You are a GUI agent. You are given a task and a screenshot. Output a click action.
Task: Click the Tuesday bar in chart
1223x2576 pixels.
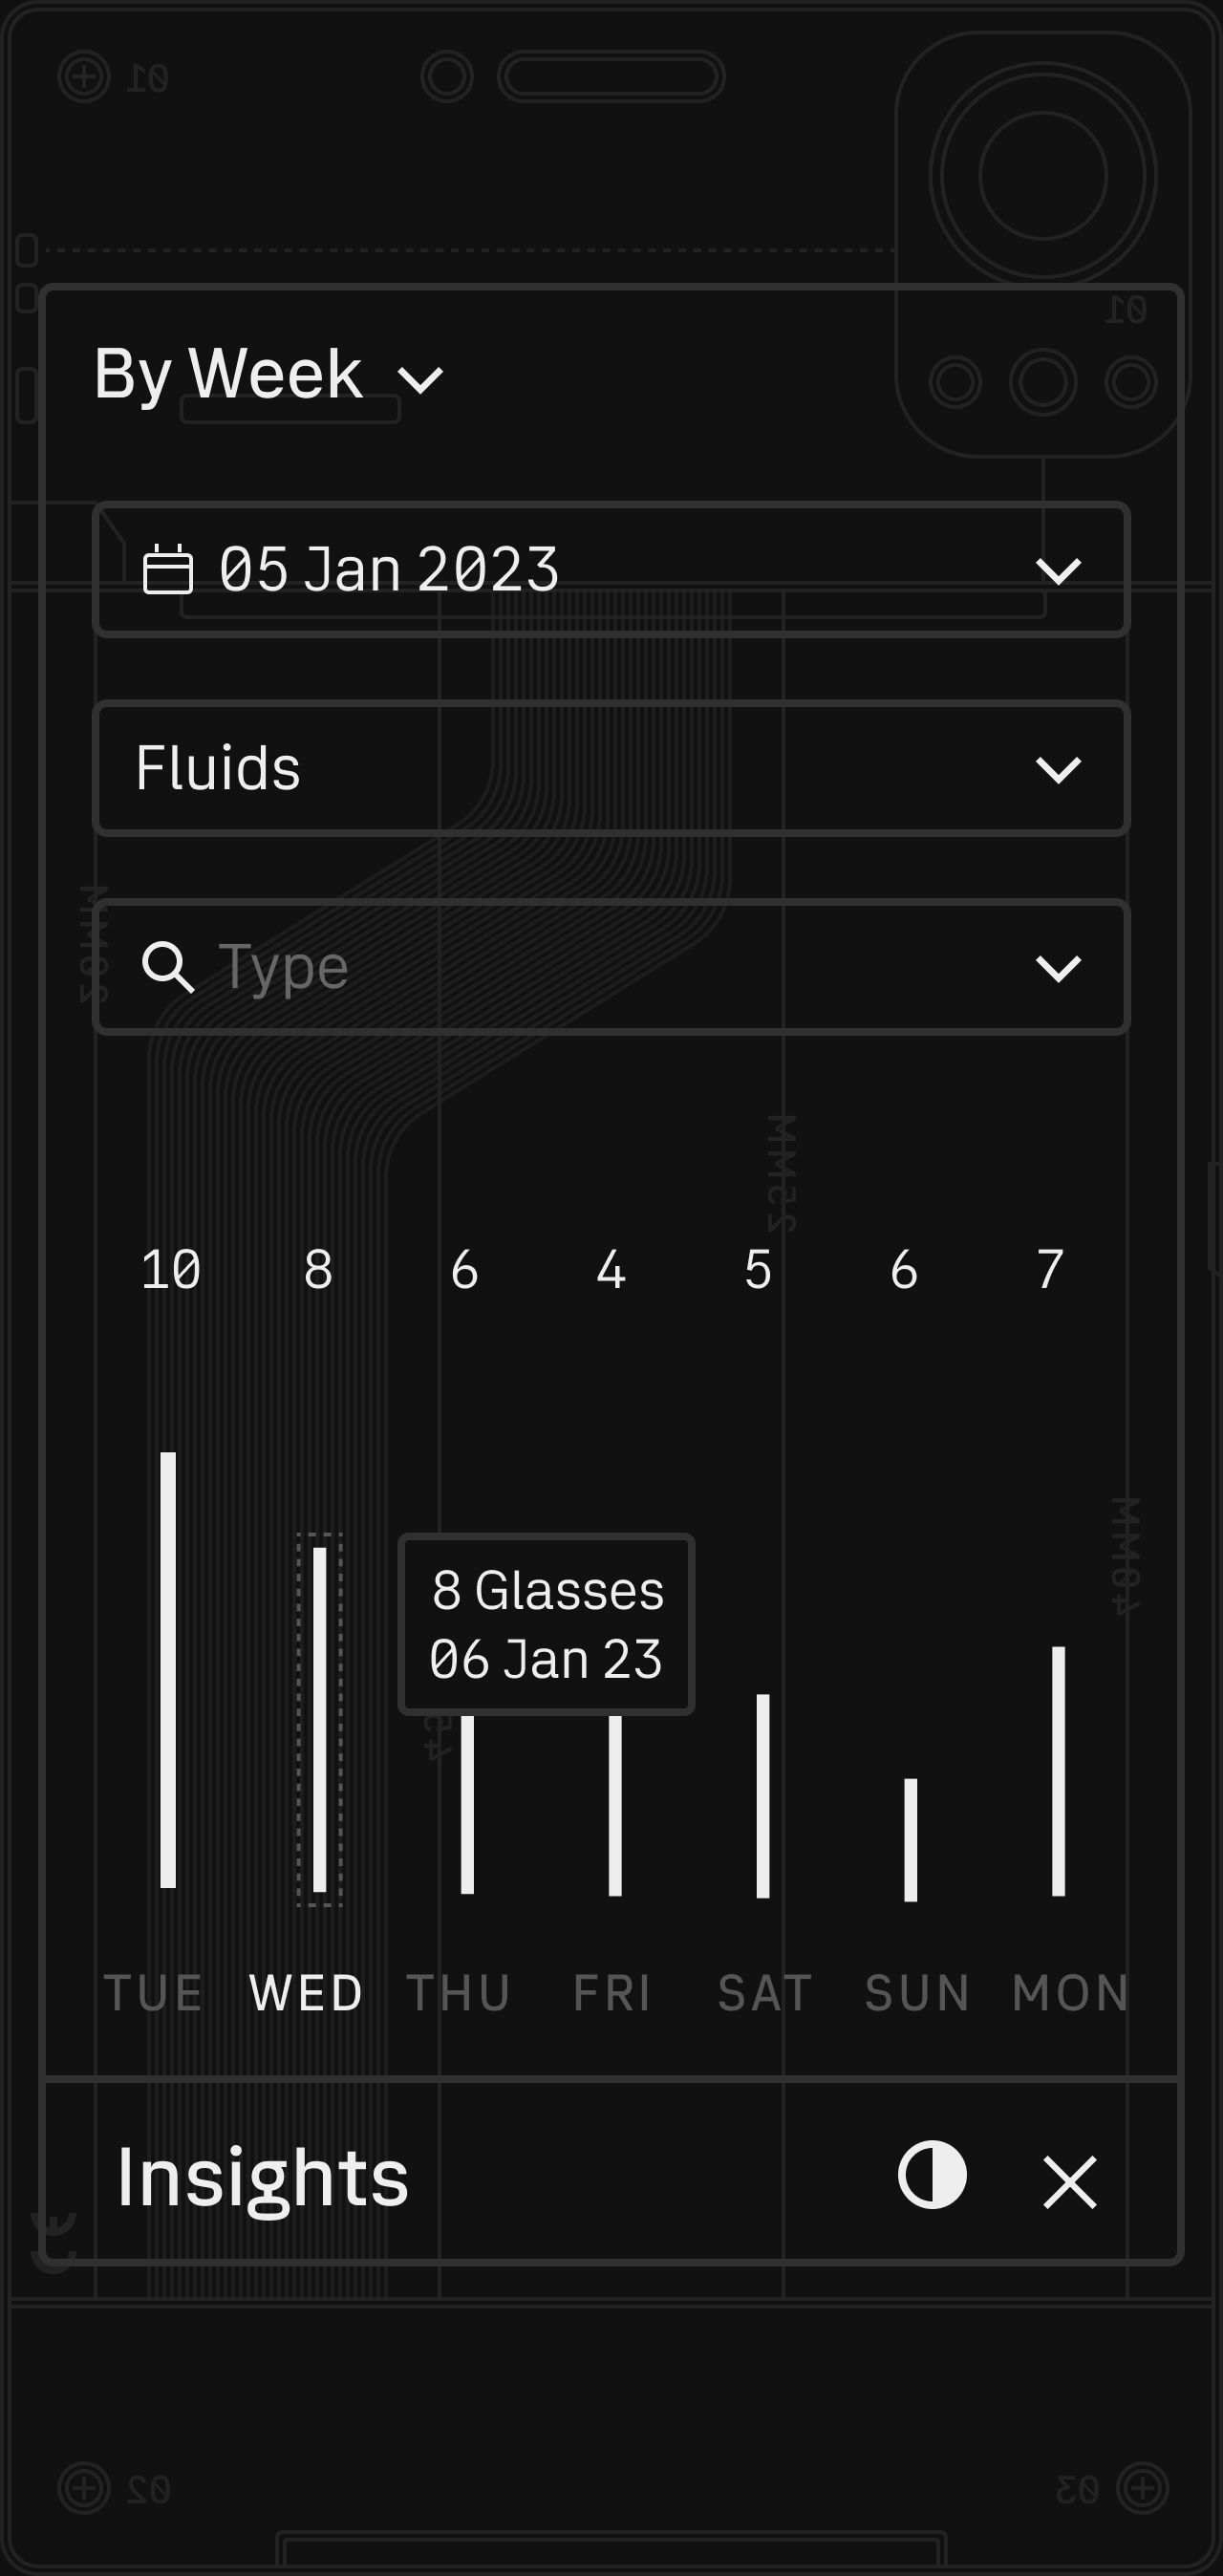168,1670
